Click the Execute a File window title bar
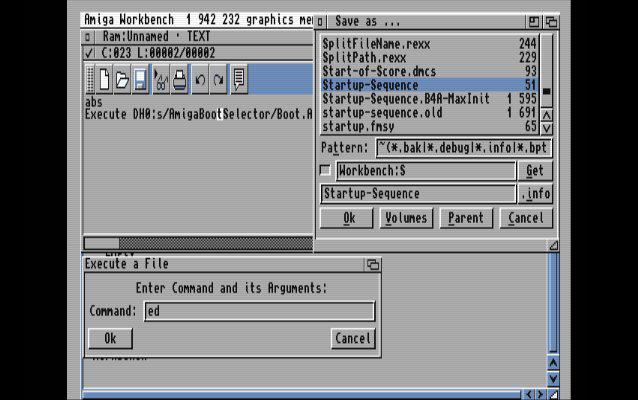 [x=224, y=264]
